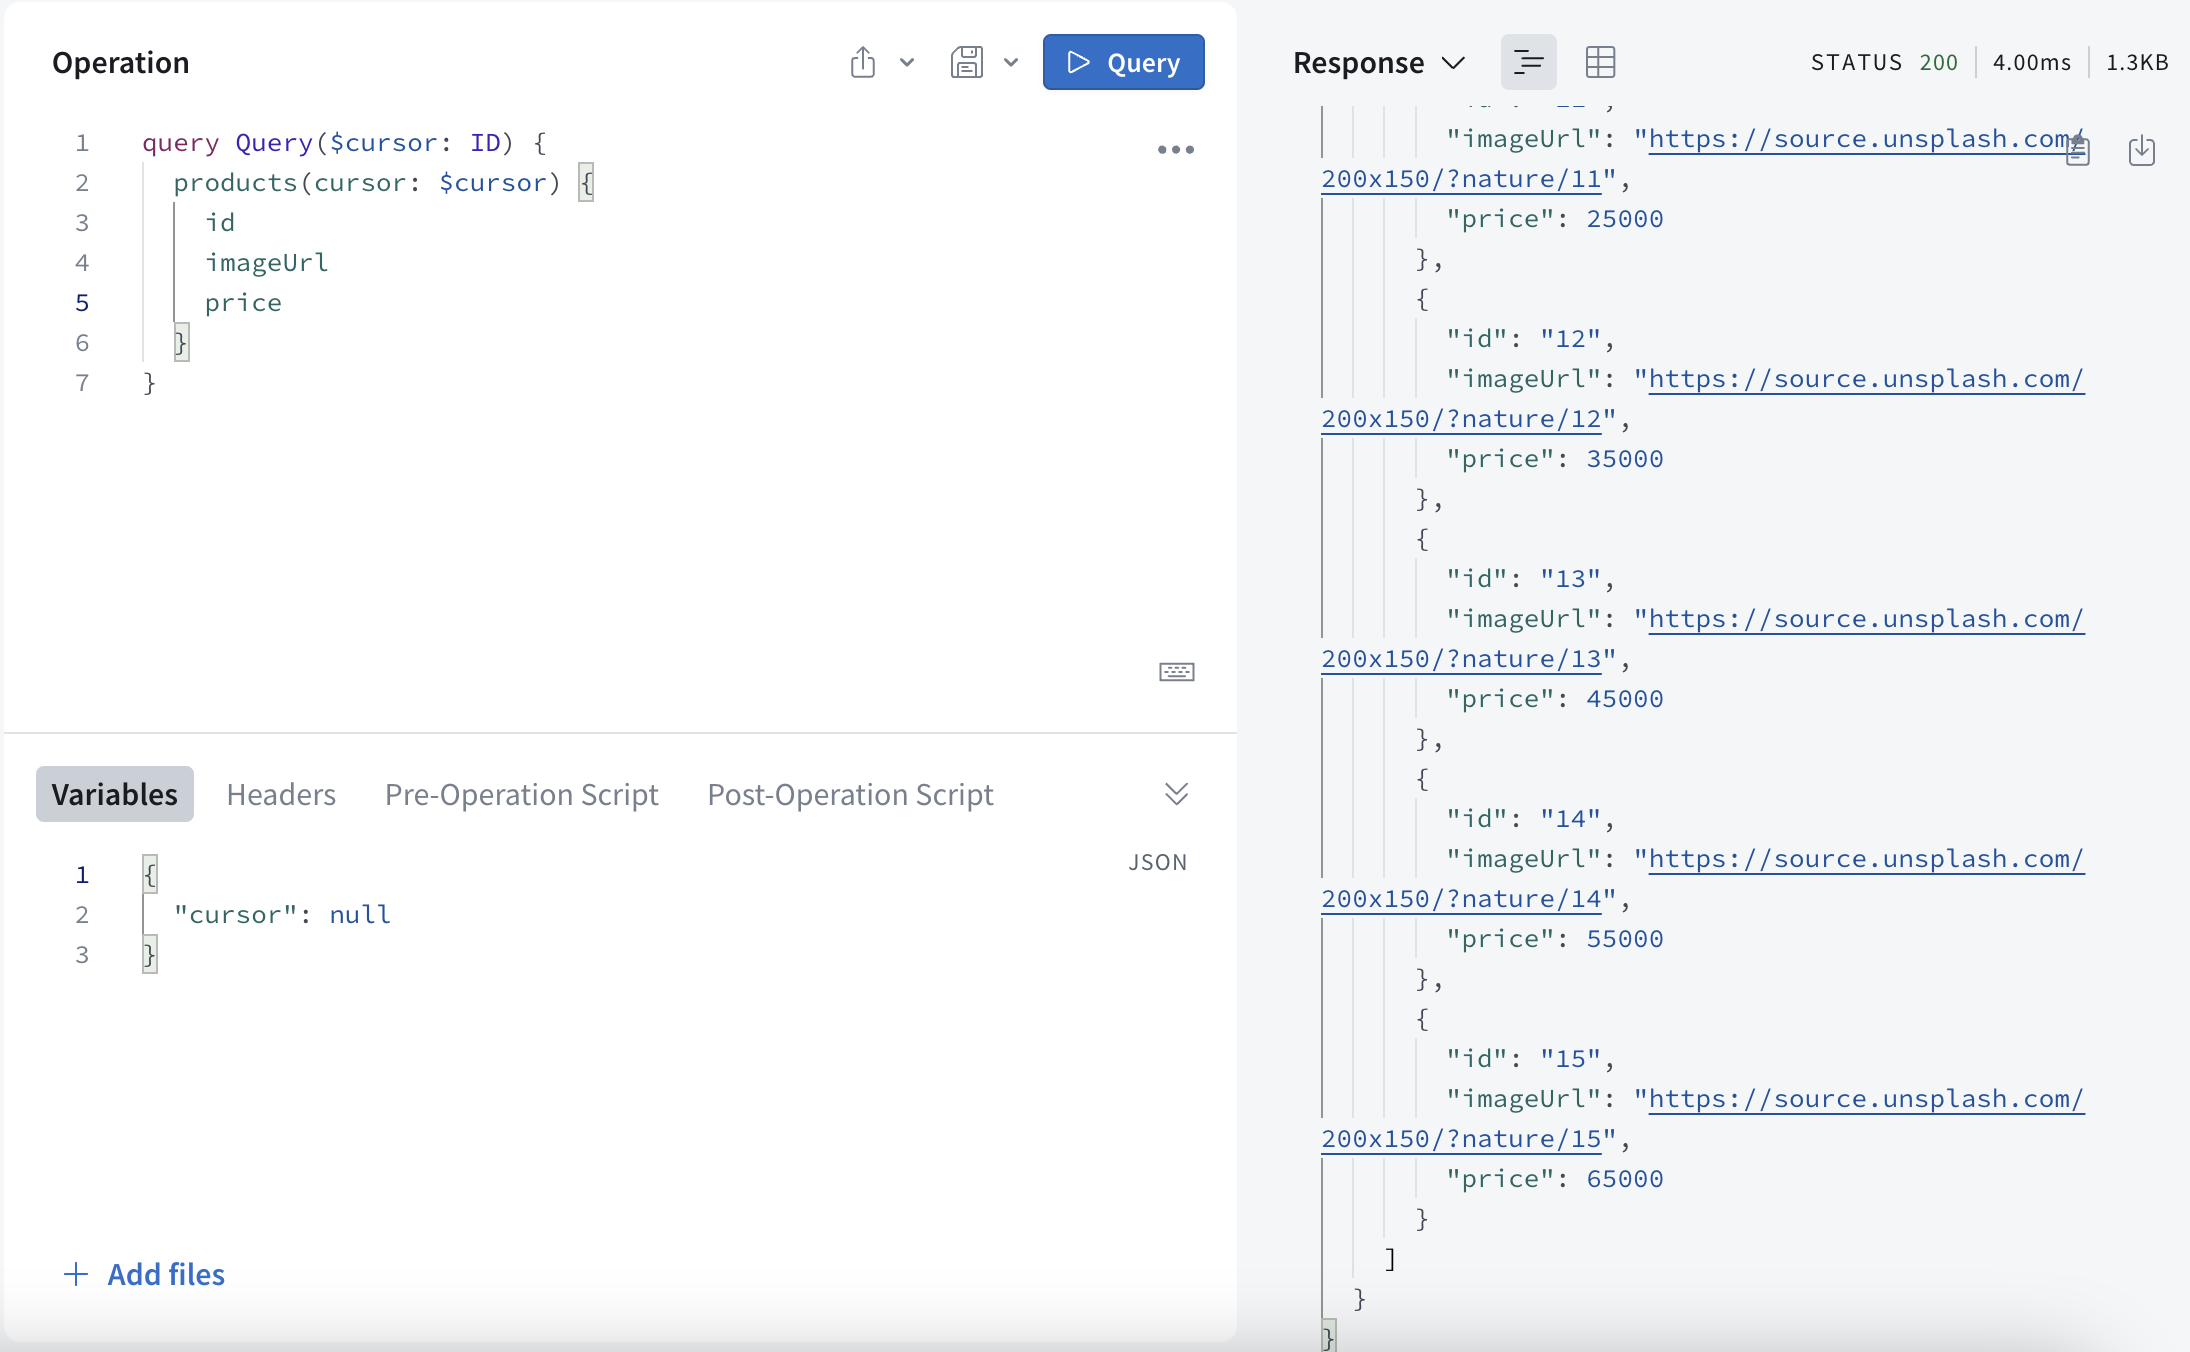Copy response to clipboard icon
Screen dimensions: 2190x1352
pos(2078,151)
